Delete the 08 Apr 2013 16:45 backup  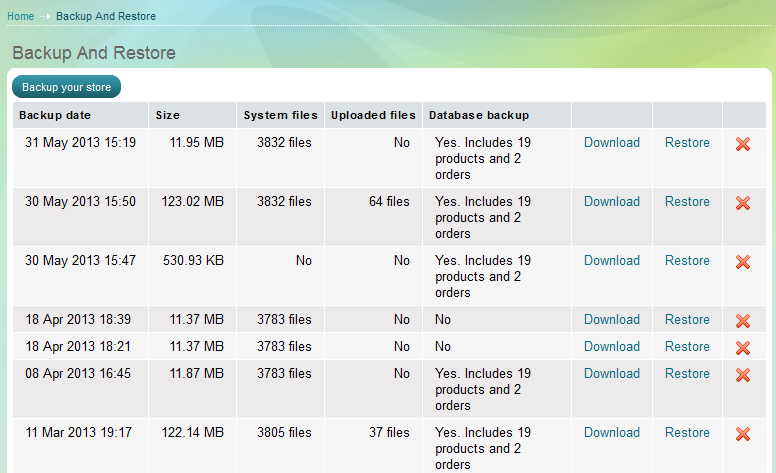pyautogui.click(x=743, y=375)
